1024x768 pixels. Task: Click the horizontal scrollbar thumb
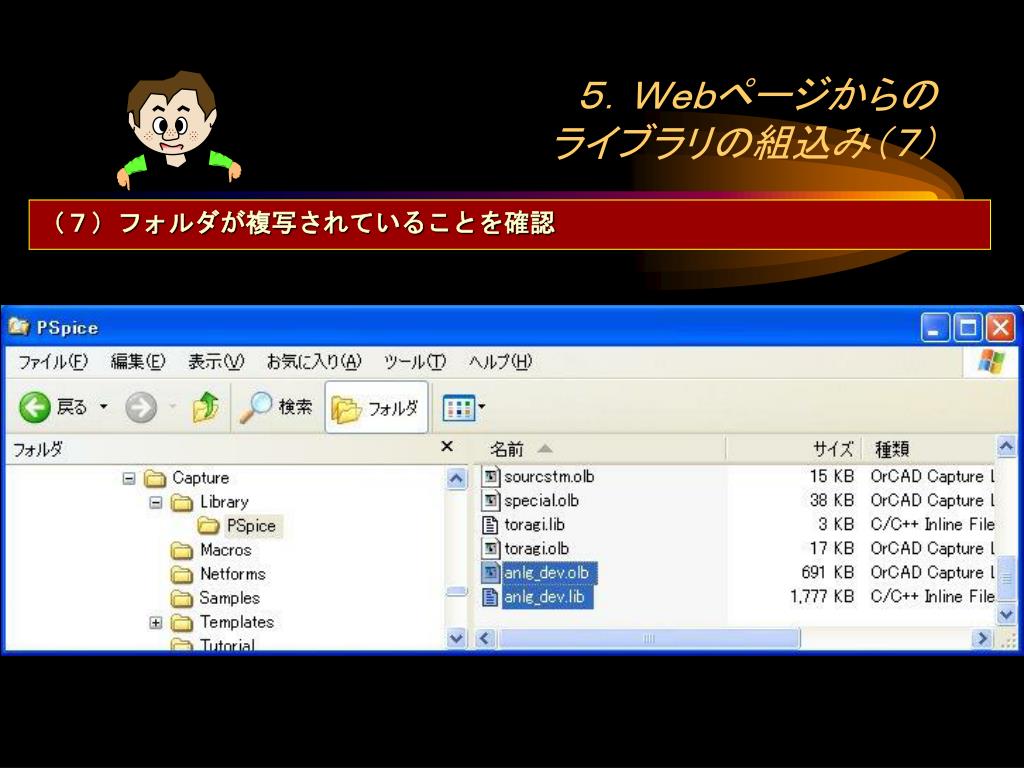pos(648,639)
